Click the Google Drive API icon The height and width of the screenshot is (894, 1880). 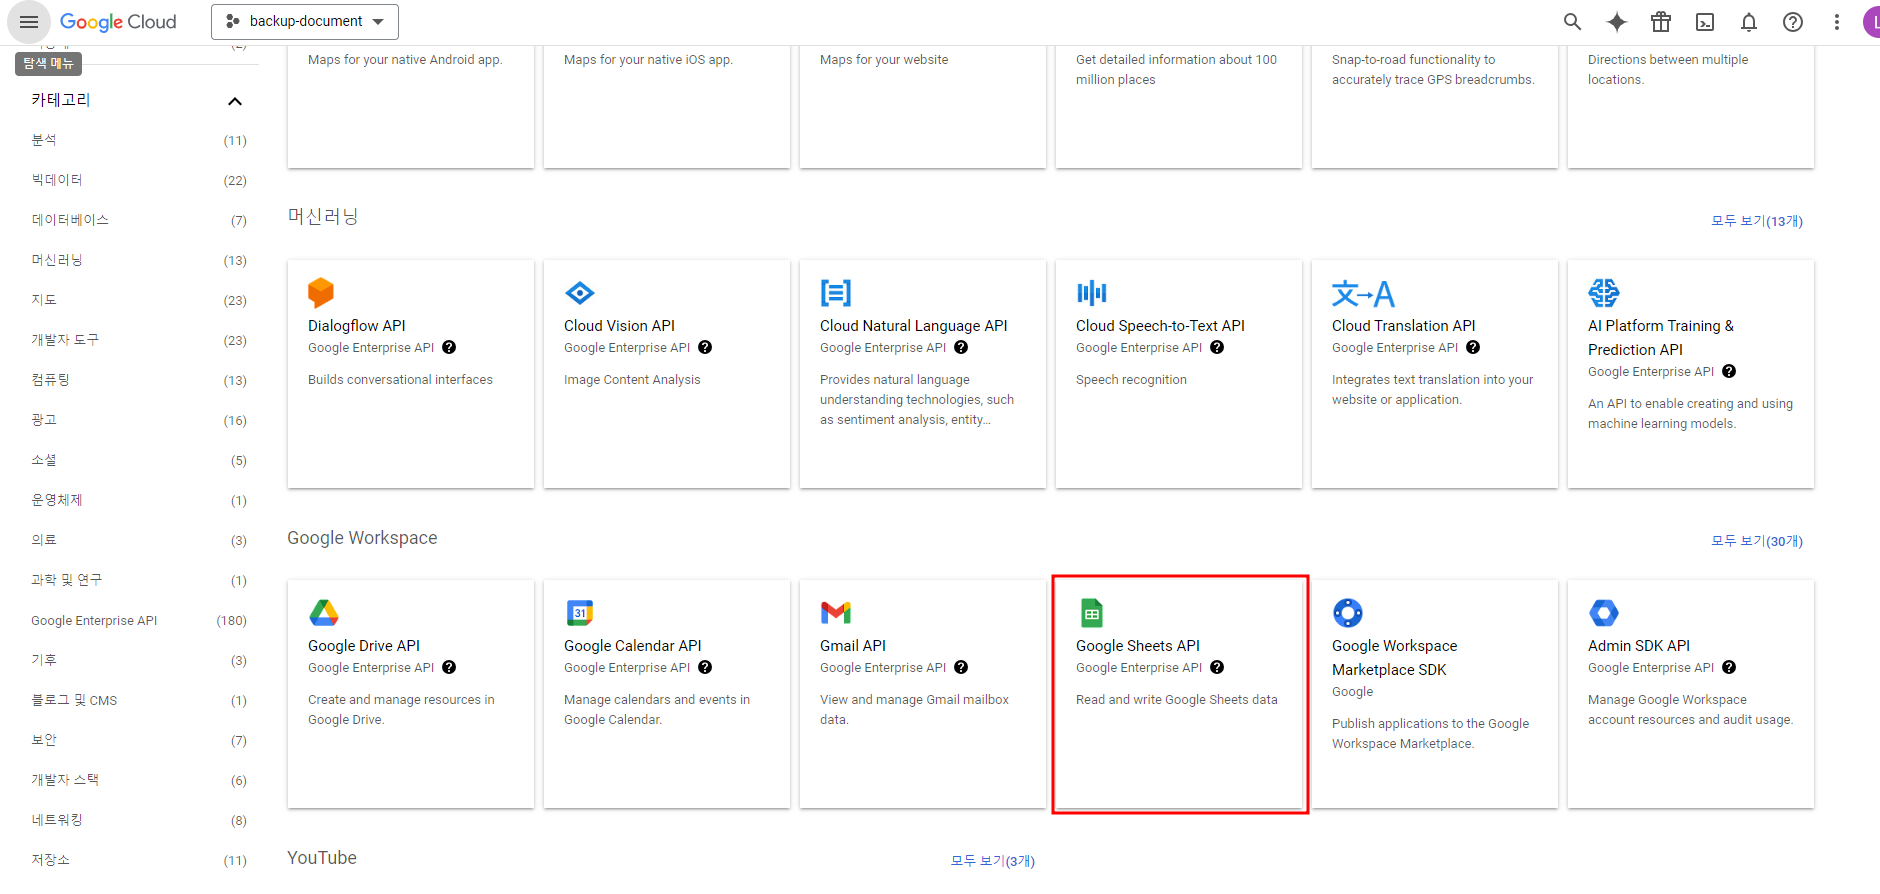point(324,613)
